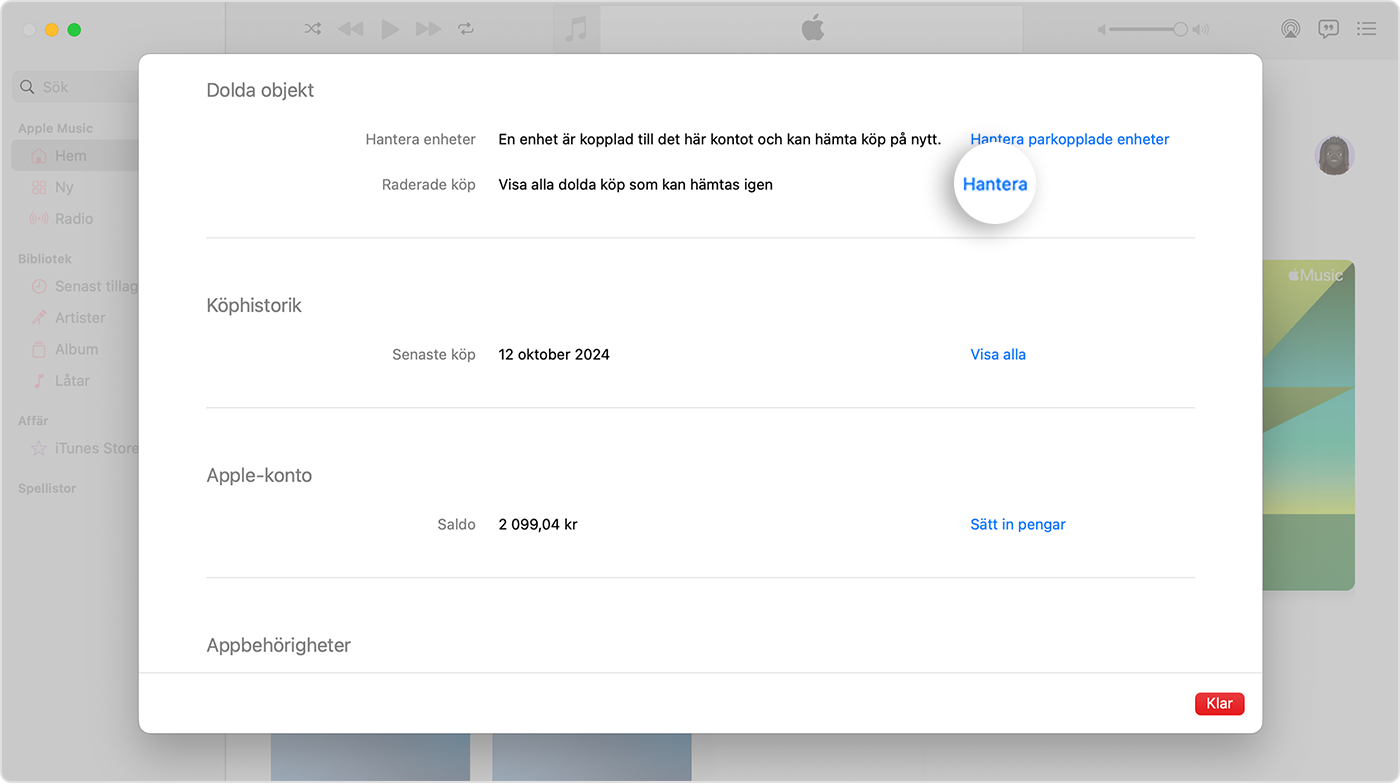
Task: Click the Apple Music sidebar header
Action: coord(55,128)
